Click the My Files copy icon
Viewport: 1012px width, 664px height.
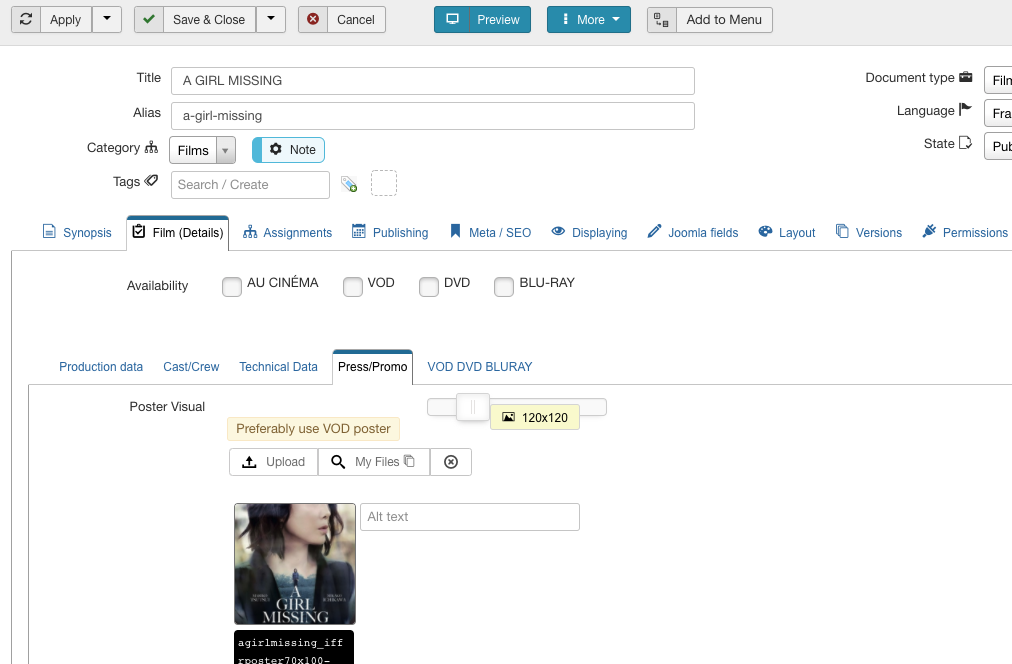click(409, 461)
